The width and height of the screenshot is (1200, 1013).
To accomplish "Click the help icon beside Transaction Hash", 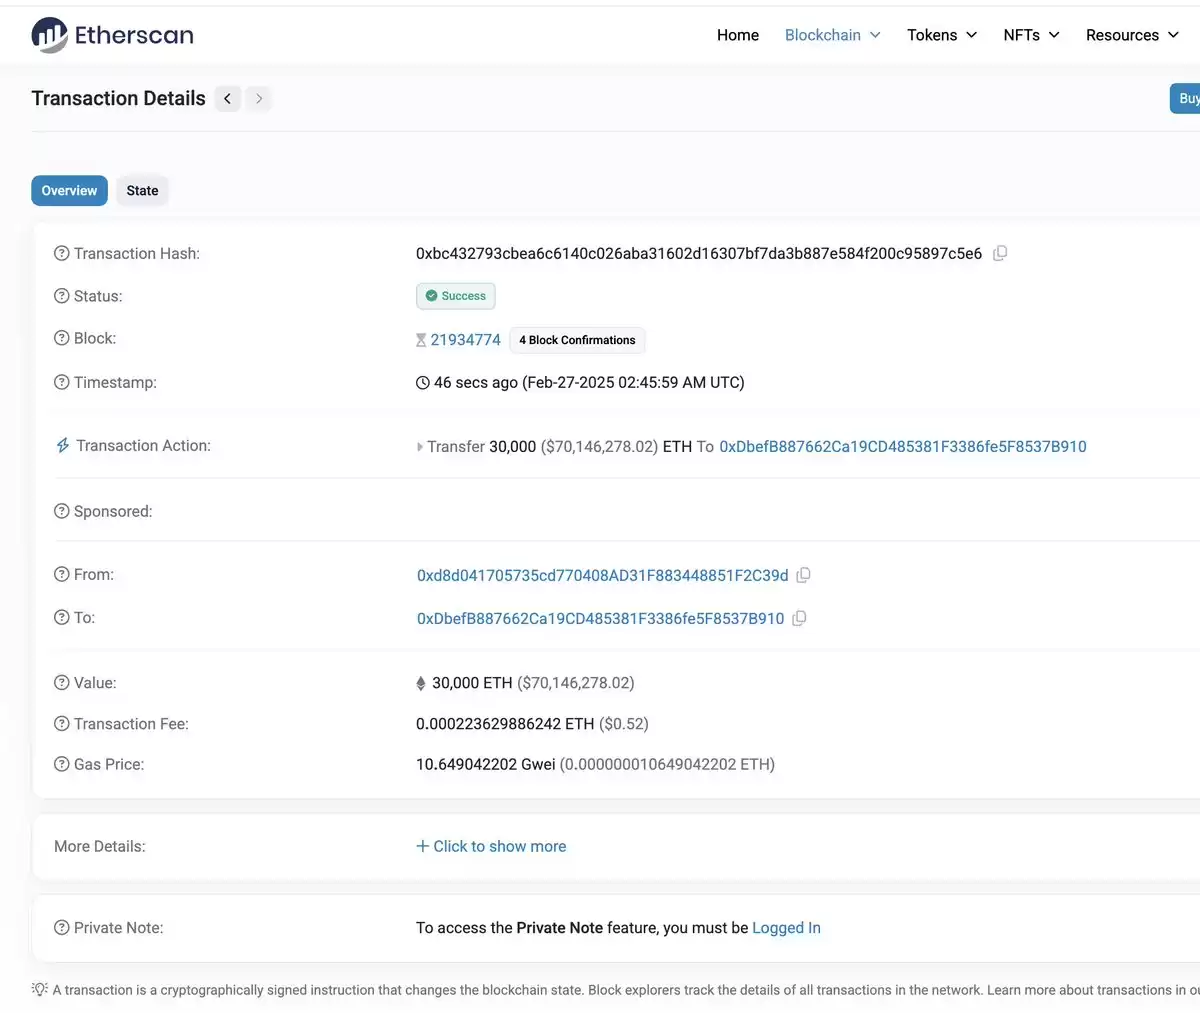I will (62, 253).
